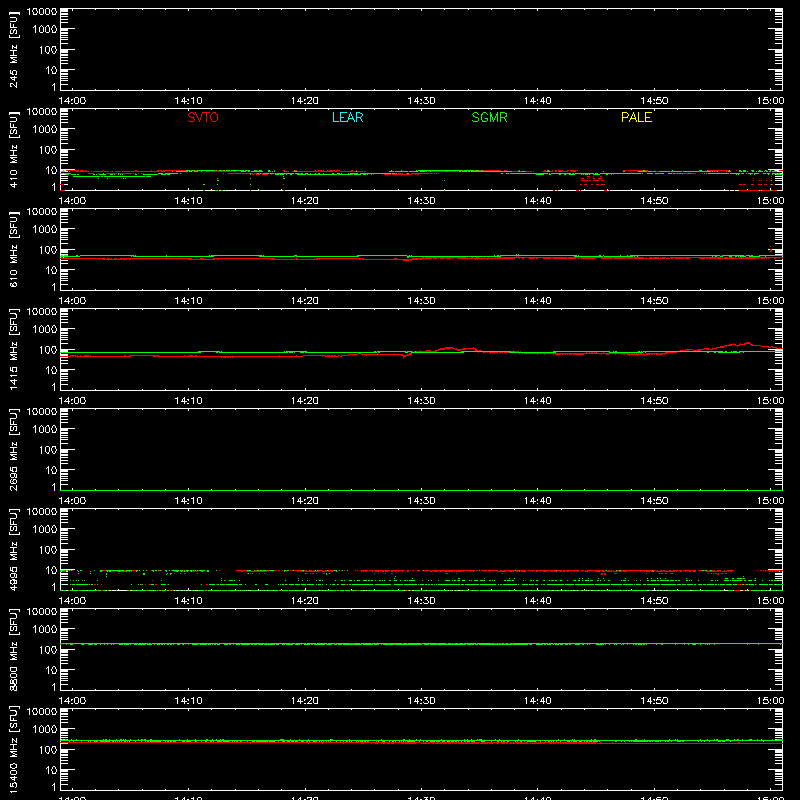The image size is (800, 800).
Task: Select the 245 MHz [SFU] axis title
Action: pos(14,49)
